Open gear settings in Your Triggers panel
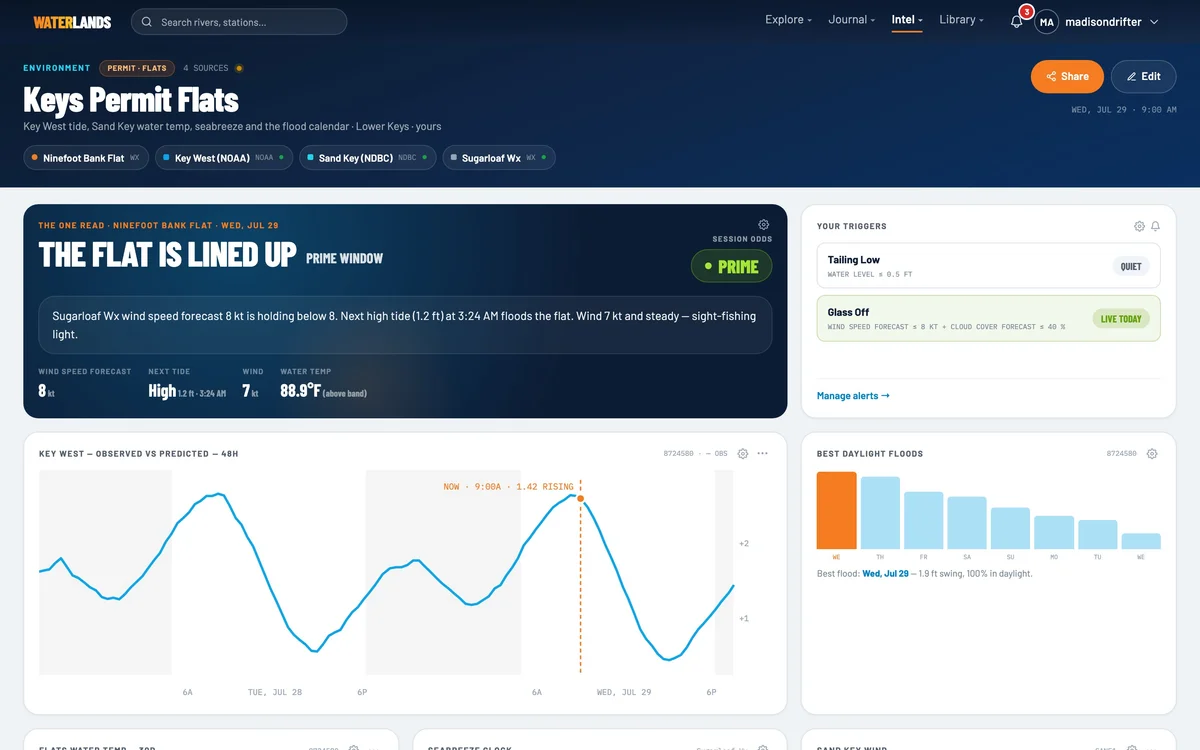Viewport: 1200px width, 750px height. (1139, 226)
